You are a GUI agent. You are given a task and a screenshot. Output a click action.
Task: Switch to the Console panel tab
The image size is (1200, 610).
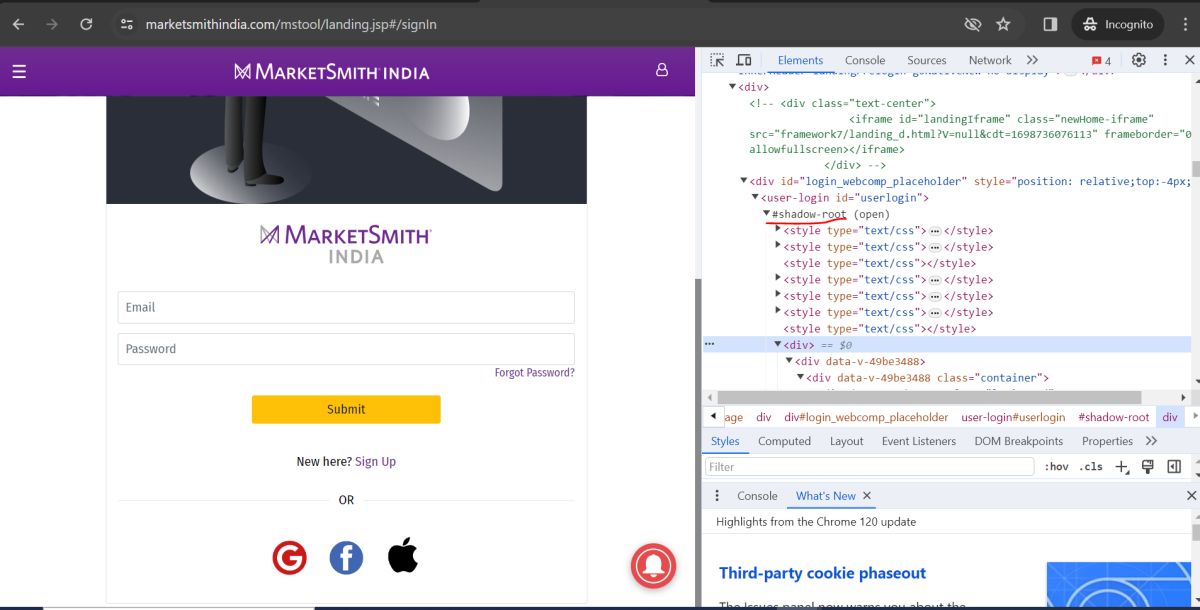(865, 60)
